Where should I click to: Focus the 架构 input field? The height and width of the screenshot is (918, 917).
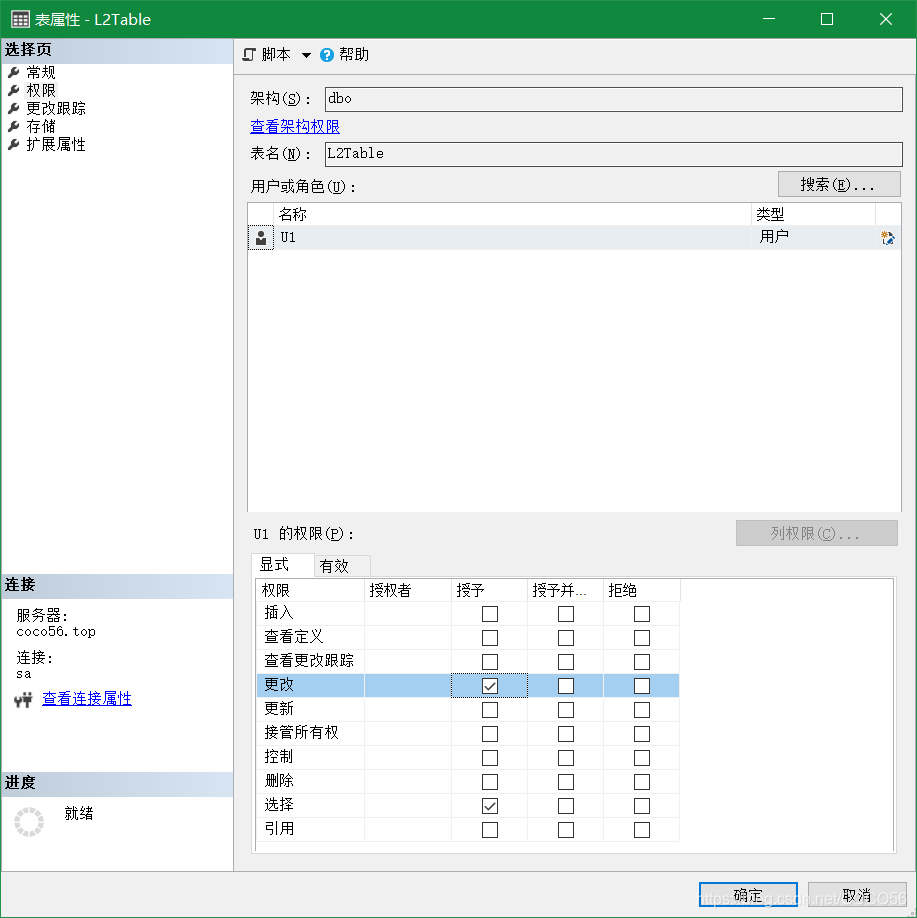coord(613,99)
